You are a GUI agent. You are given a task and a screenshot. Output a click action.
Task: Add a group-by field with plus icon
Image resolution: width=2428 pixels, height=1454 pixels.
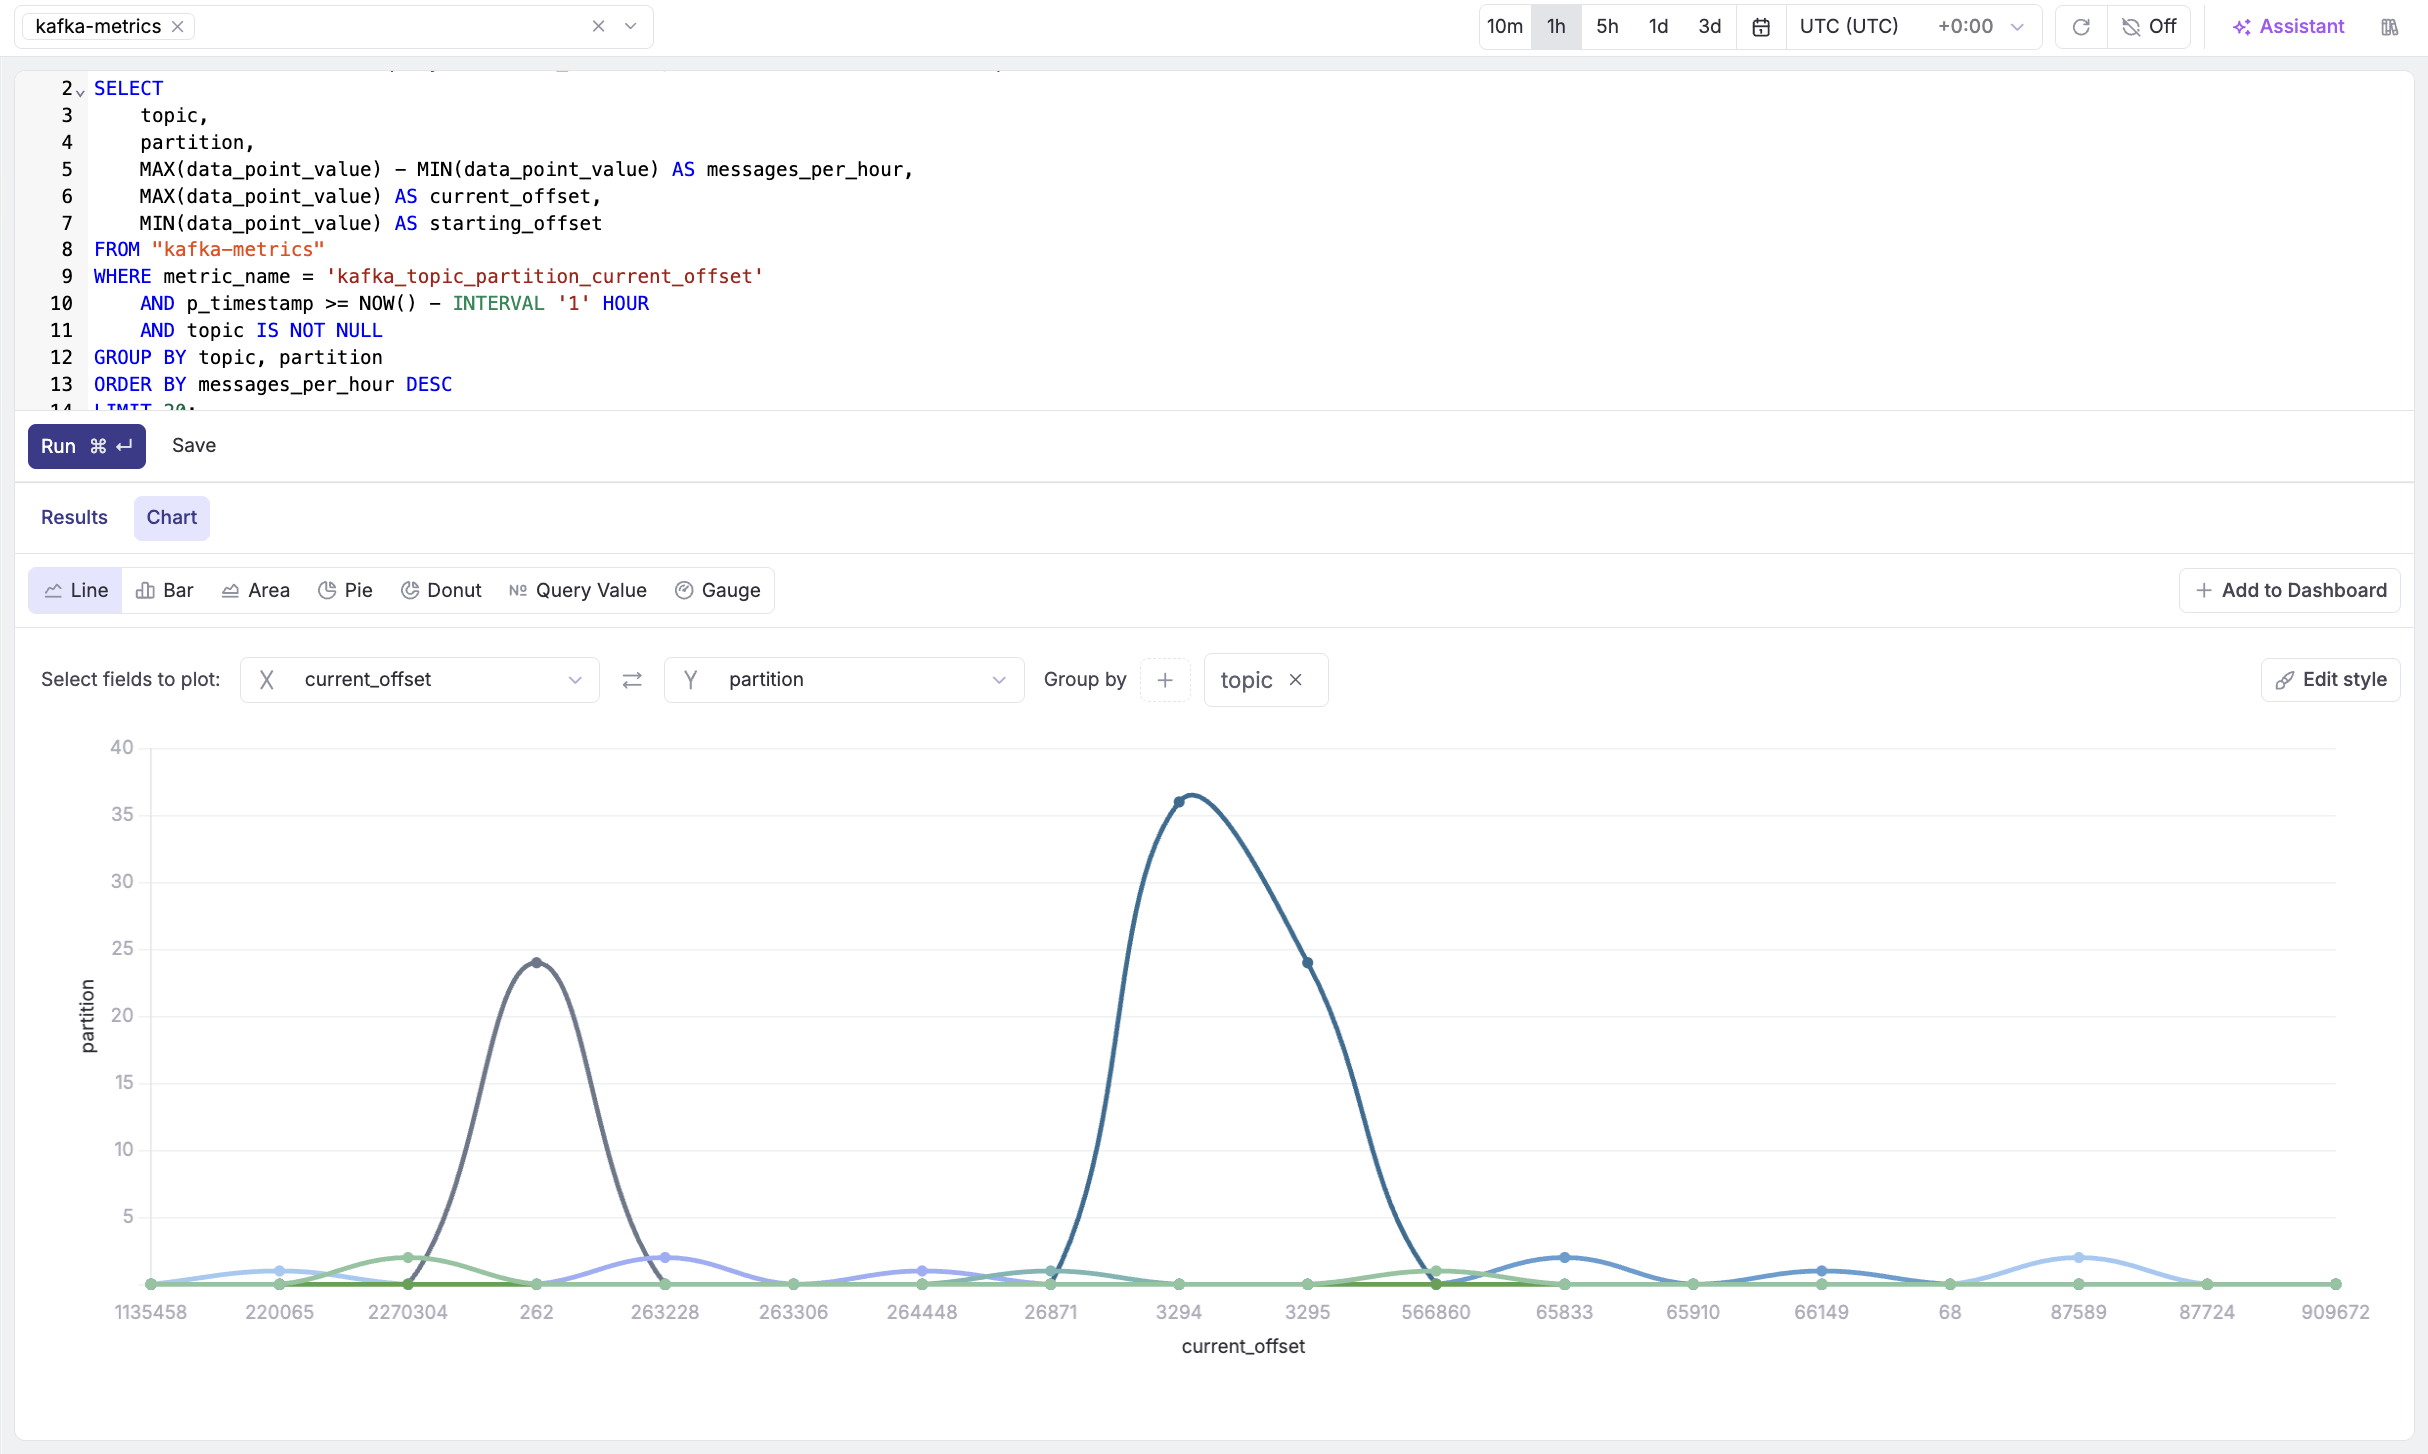(x=1165, y=680)
